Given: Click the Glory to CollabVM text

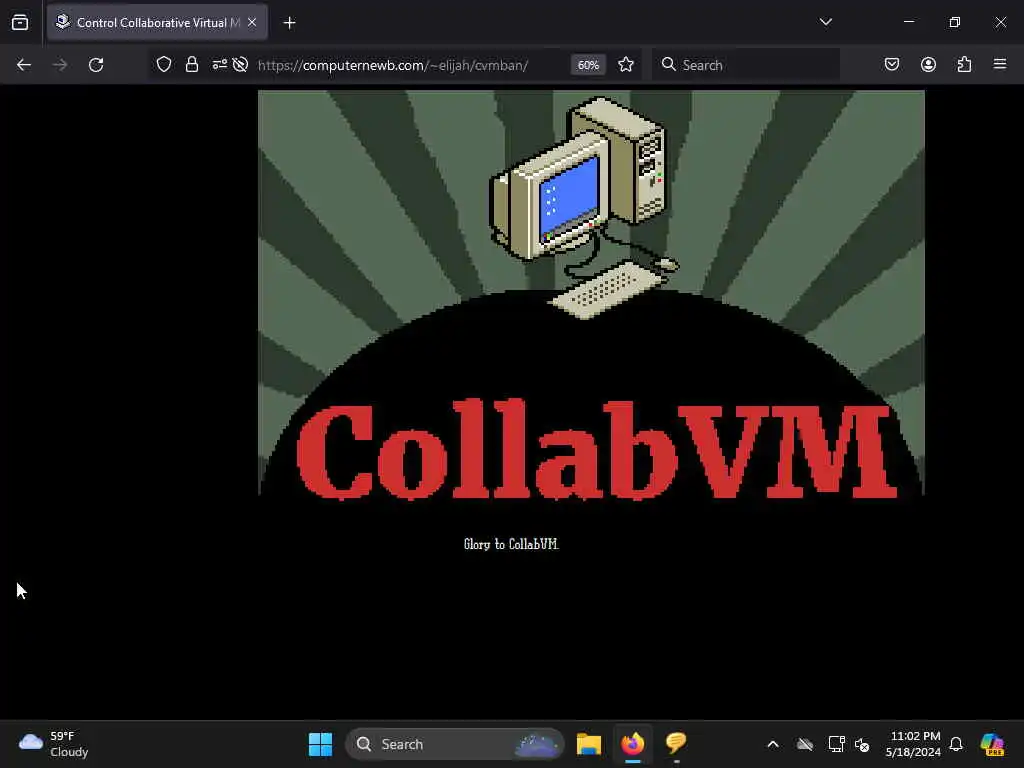Looking at the screenshot, I should pyautogui.click(x=511, y=544).
